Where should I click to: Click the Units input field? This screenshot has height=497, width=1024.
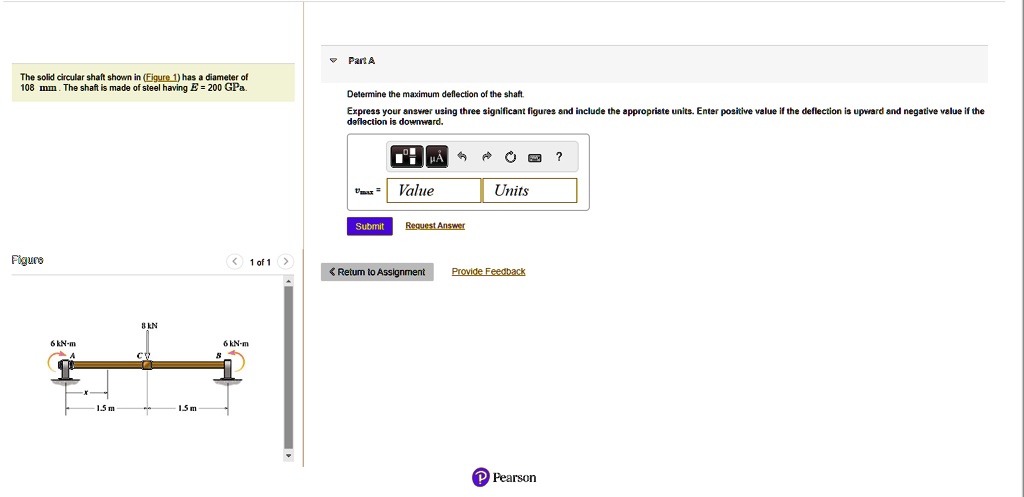tap(530, 191)
